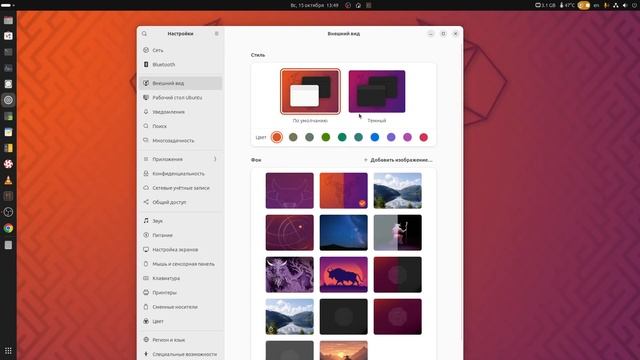Open volume control in the top bar
Viewport: 640px width, 360px height.
click(x=625, y=5)
